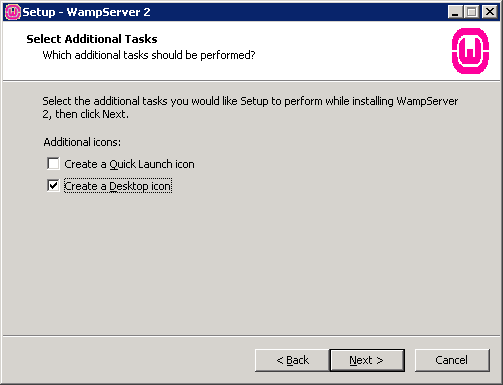This screenshot has height=385, width=503.
Task: Go back with the < Back button
Action: coord(292,360)
